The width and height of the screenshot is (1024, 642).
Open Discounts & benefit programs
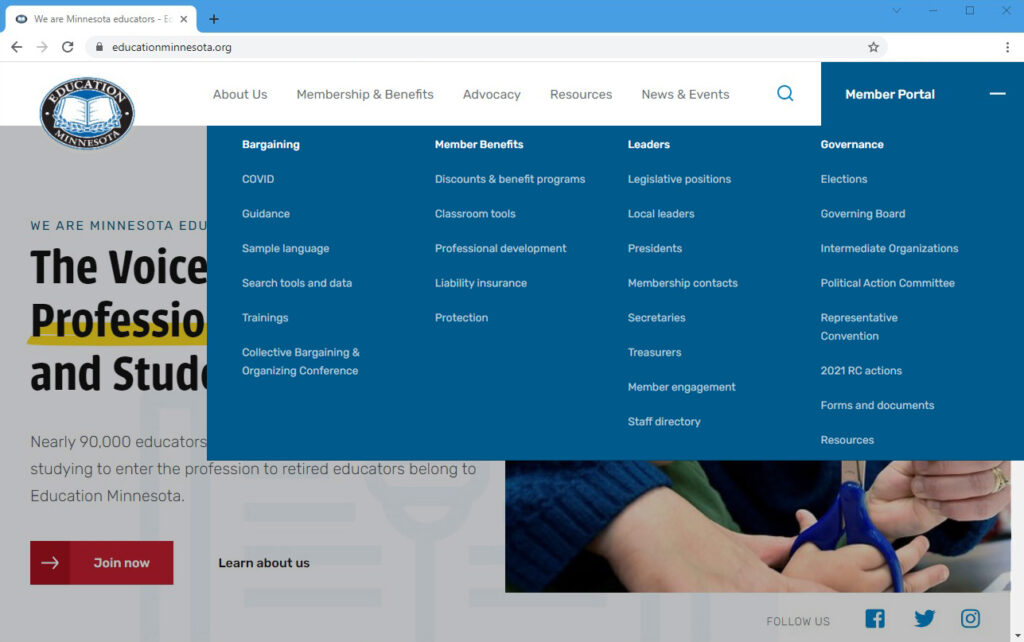[x=510, y=179]
